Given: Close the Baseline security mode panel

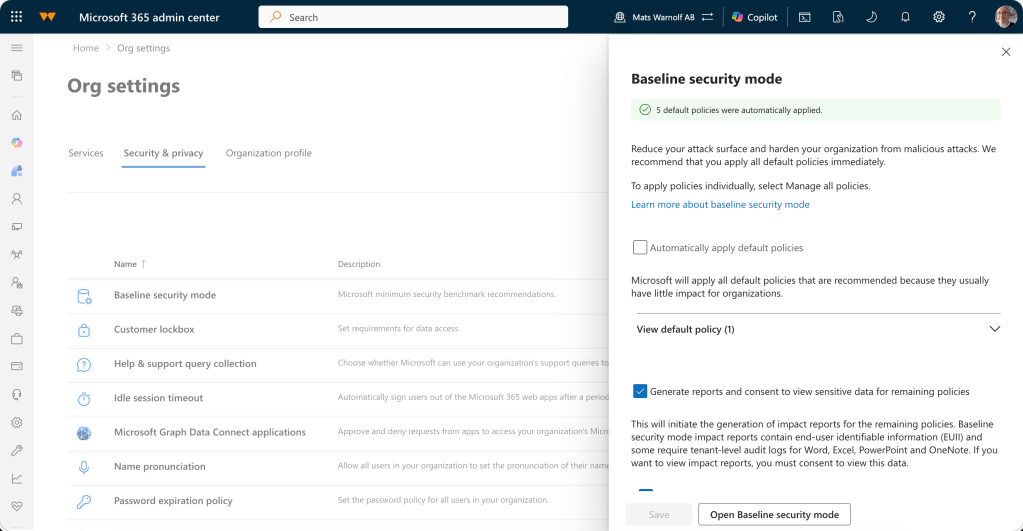Looking at the screenshot, I should (x=1006, y=51).
